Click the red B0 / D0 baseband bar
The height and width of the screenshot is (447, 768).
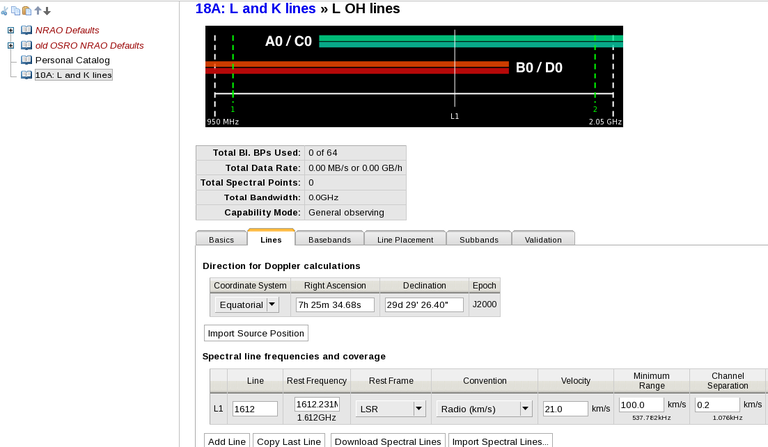(357, 68)
